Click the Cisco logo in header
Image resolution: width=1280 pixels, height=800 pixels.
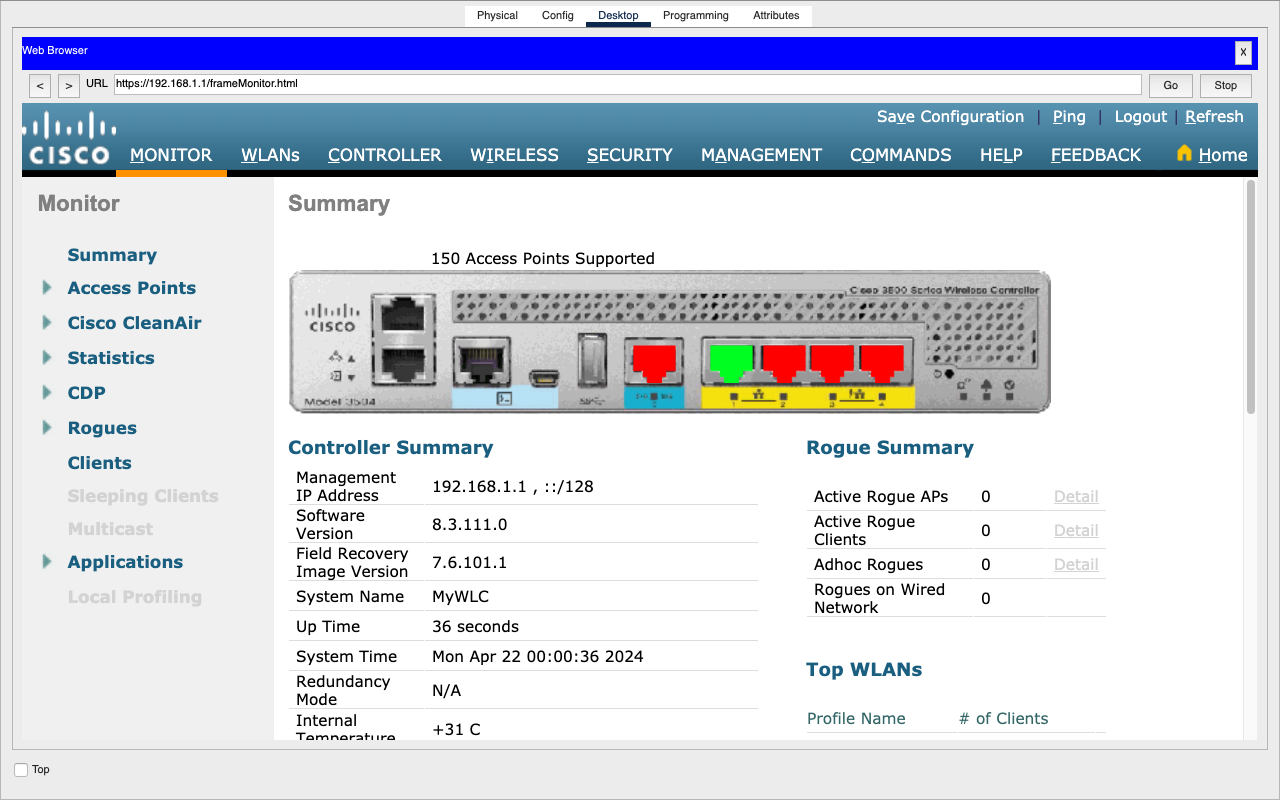point(69,138)
